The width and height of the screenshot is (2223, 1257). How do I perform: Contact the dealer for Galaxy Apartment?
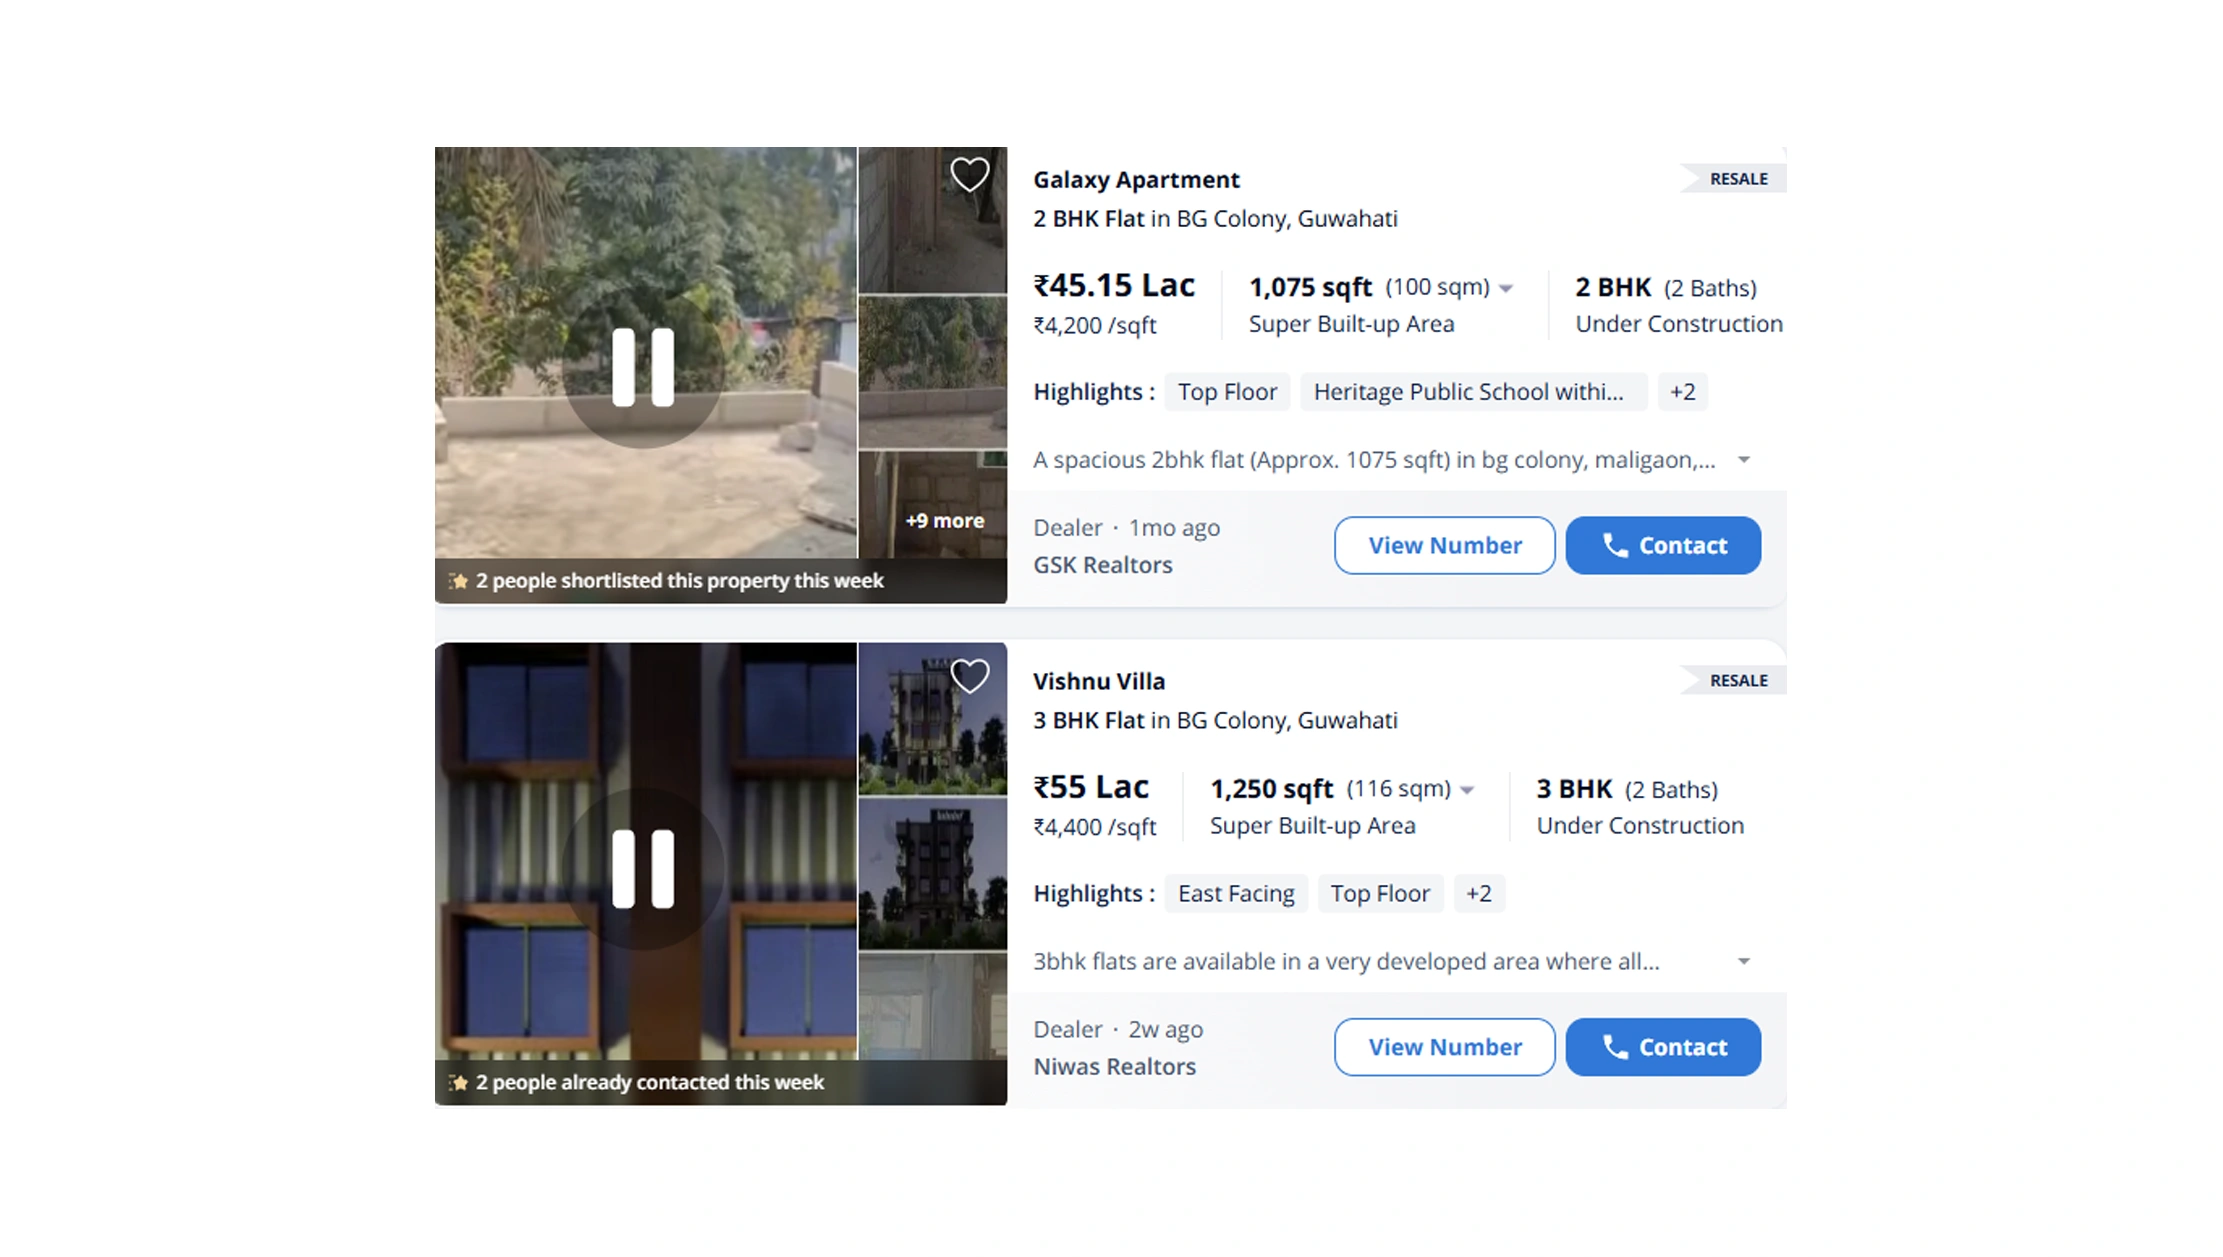(x=1663, y=545)
